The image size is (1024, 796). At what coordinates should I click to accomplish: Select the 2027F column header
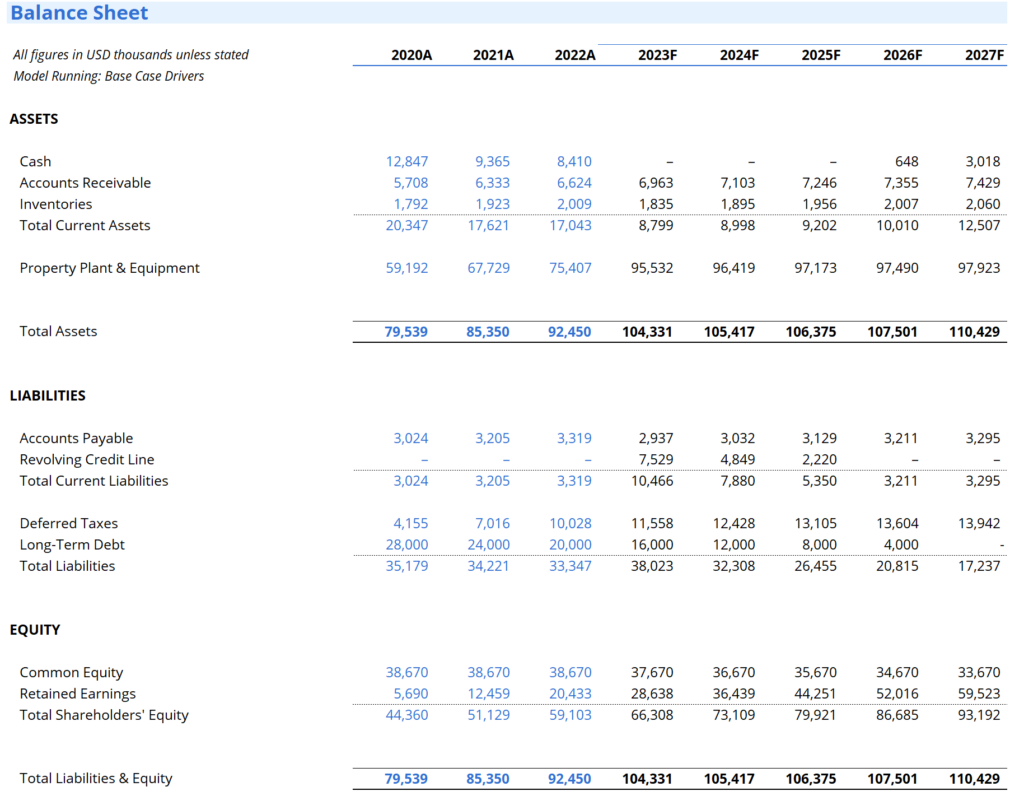(983, 55)
